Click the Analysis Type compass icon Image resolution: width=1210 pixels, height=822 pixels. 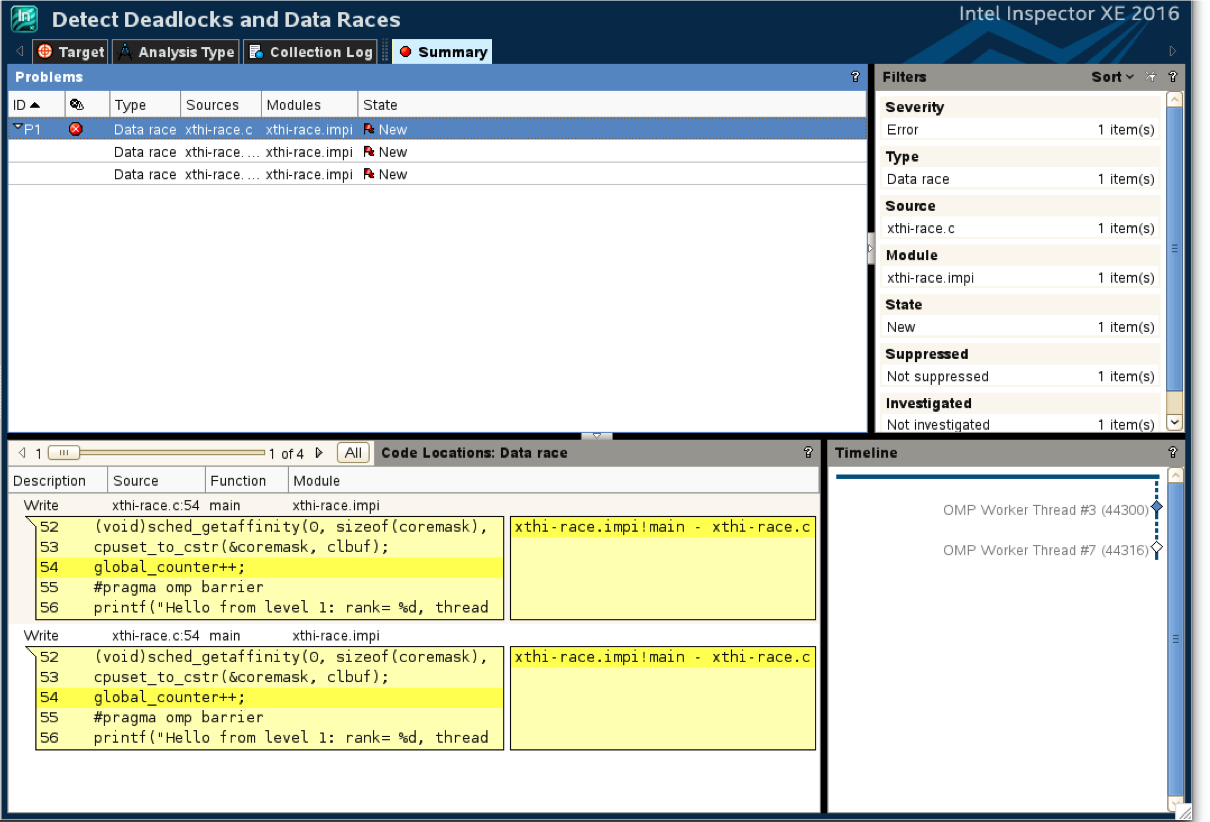pos(124,51)
